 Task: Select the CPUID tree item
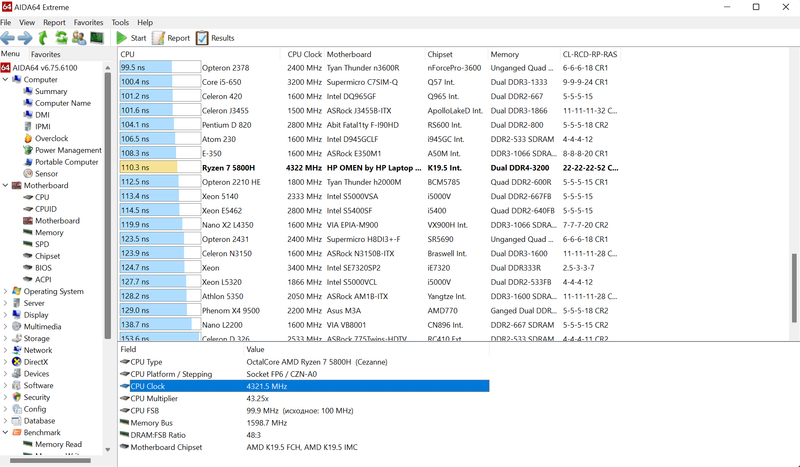click(40, 209)
